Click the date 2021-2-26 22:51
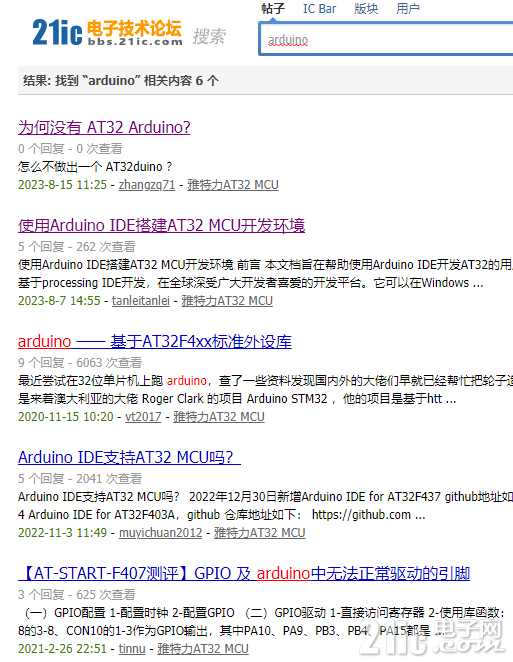 pos(62,648)
